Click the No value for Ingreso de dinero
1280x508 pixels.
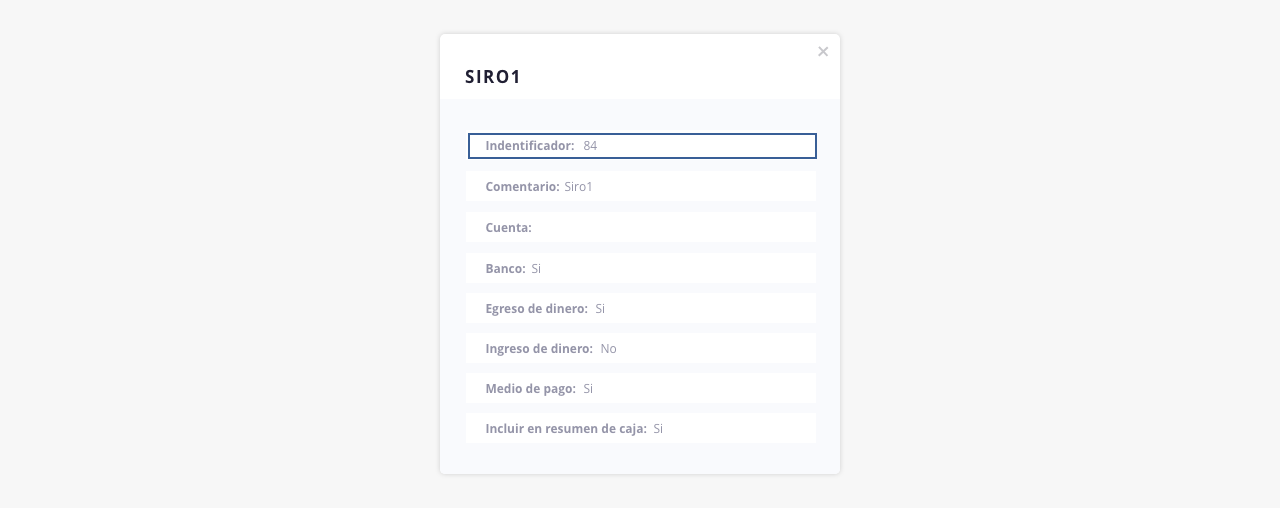click(608, 348)
